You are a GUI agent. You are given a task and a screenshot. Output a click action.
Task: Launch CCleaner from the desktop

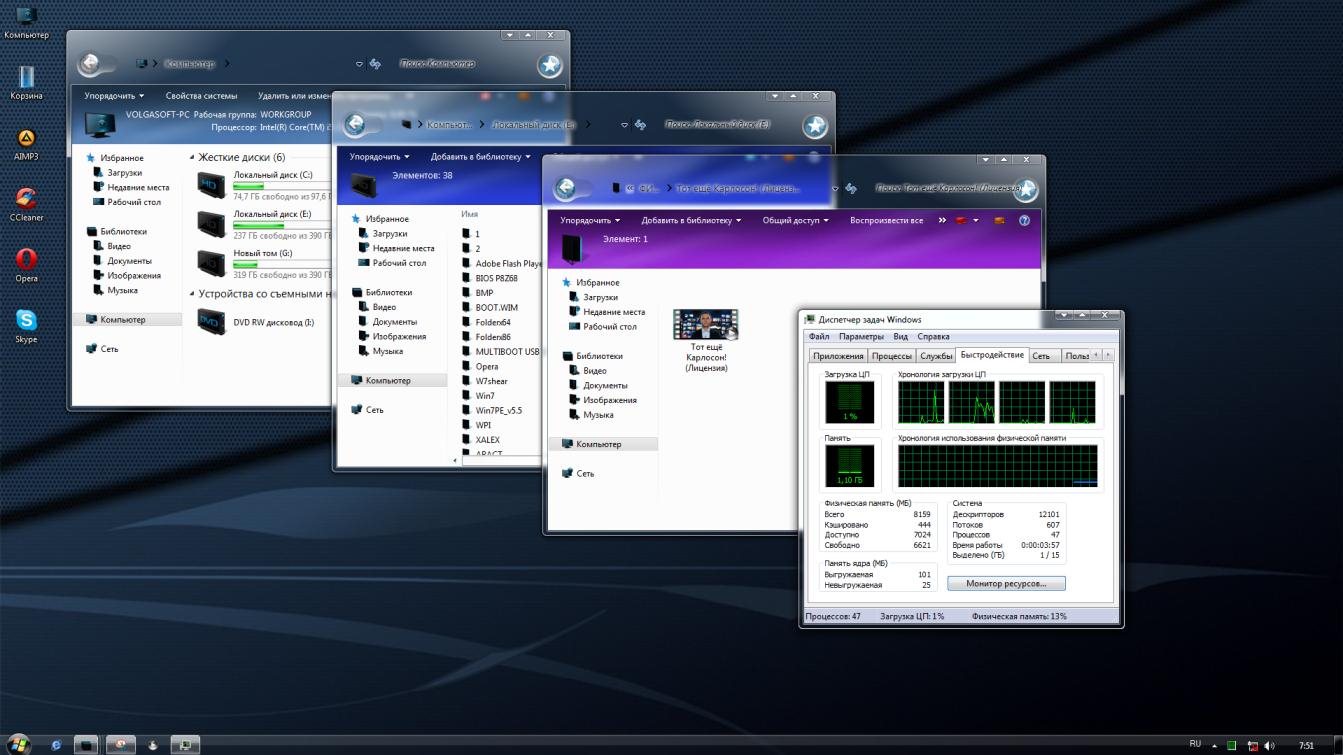coord(26,200)
